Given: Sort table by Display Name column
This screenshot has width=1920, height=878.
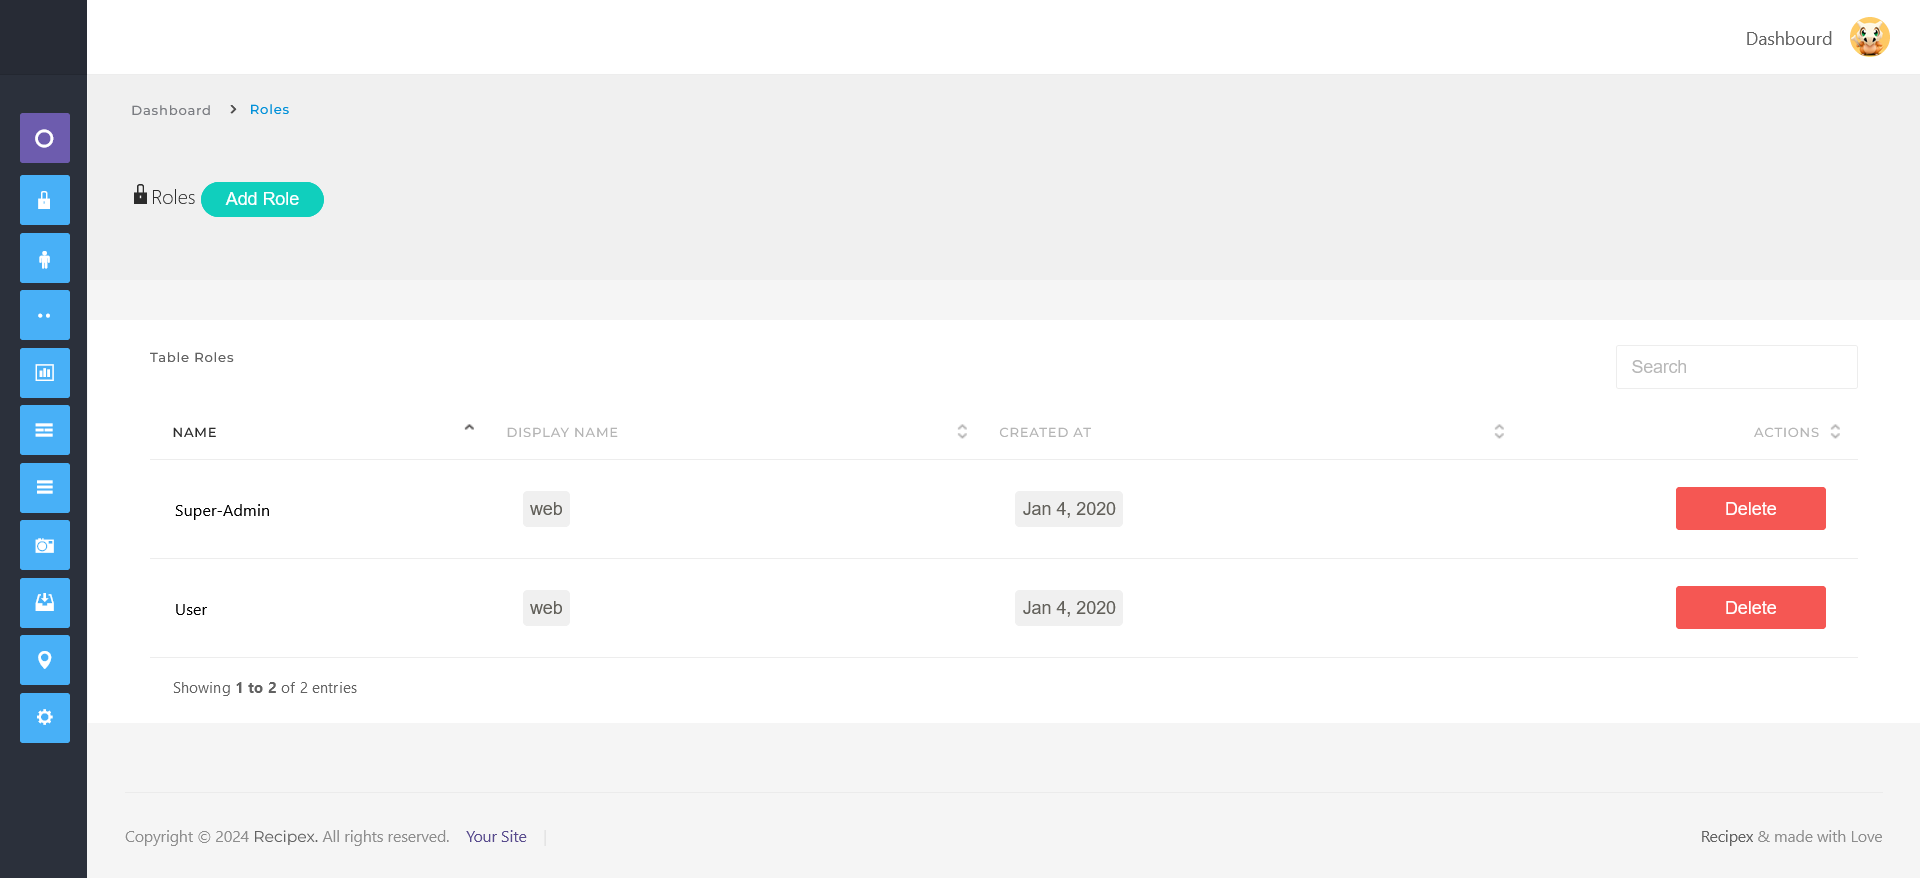Looking at the screenshot, I should [562, 432].
